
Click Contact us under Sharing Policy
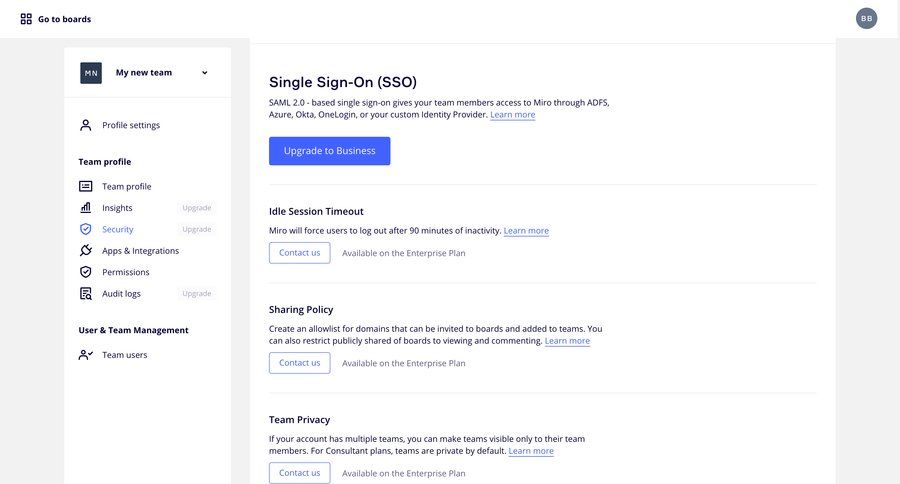[300, 363]
